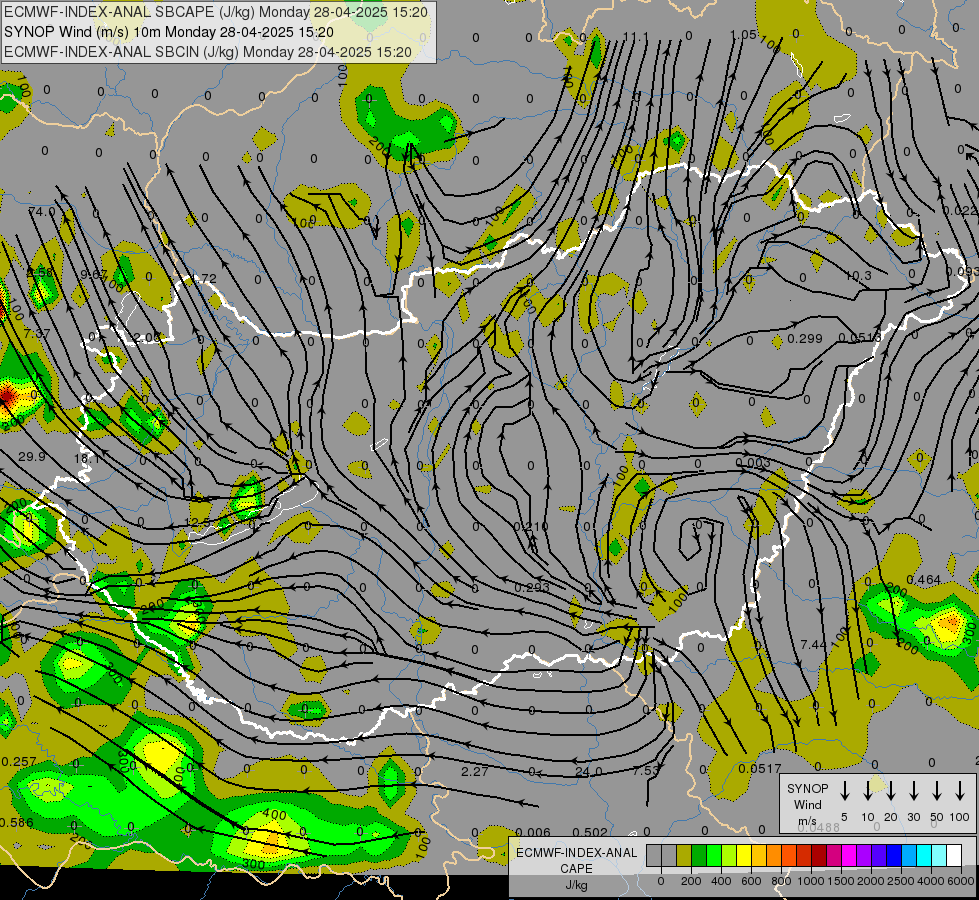The width and height of the screenshot is (979, 900).
Task: Select the 5 m/s wind arrow in legend
Action: click(x=844, y=790)
